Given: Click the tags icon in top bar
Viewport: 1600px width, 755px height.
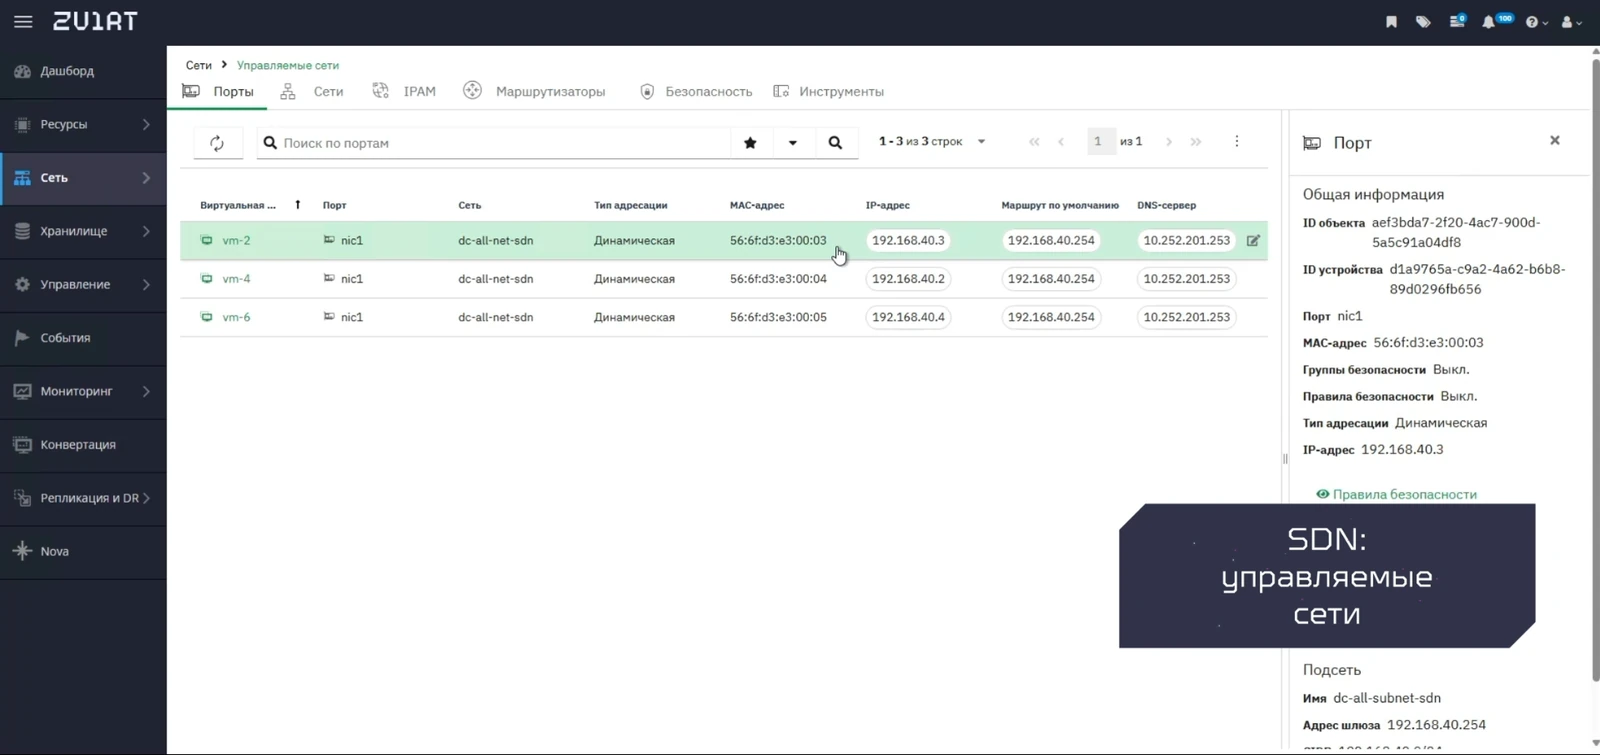Looking at the screenshot, I should 1423,22.
